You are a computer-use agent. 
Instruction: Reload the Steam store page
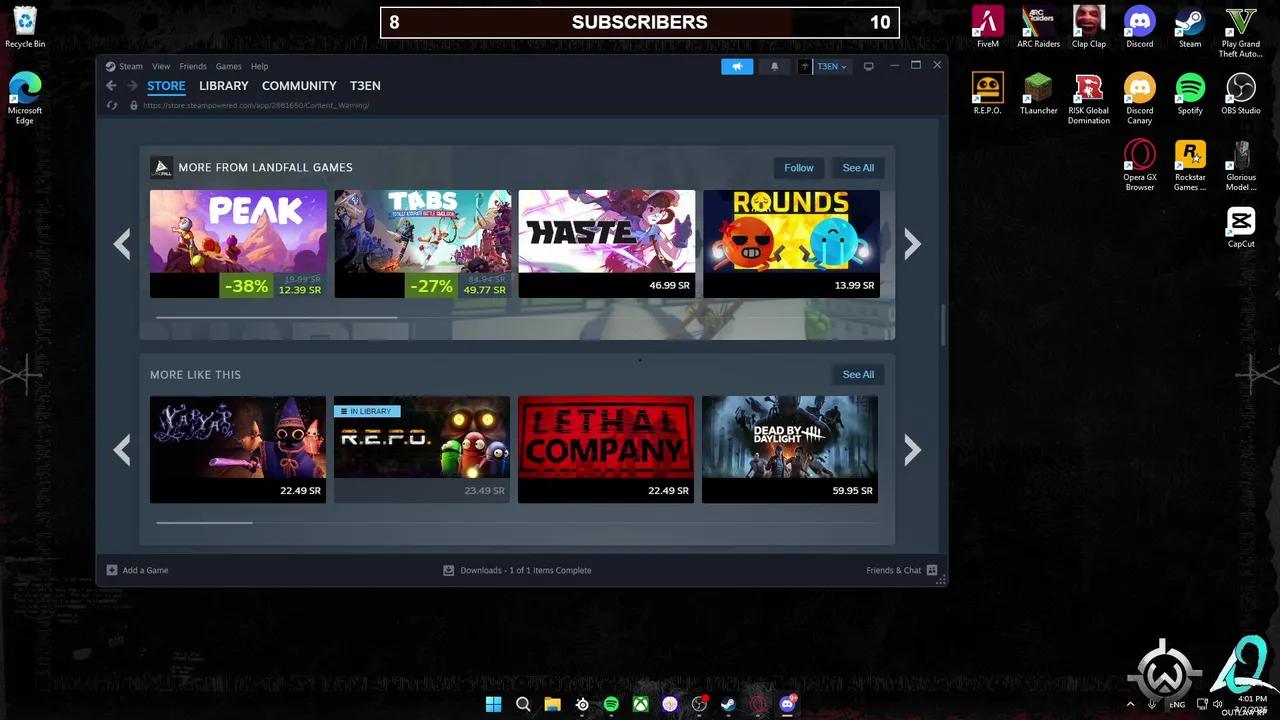[112, 105]
